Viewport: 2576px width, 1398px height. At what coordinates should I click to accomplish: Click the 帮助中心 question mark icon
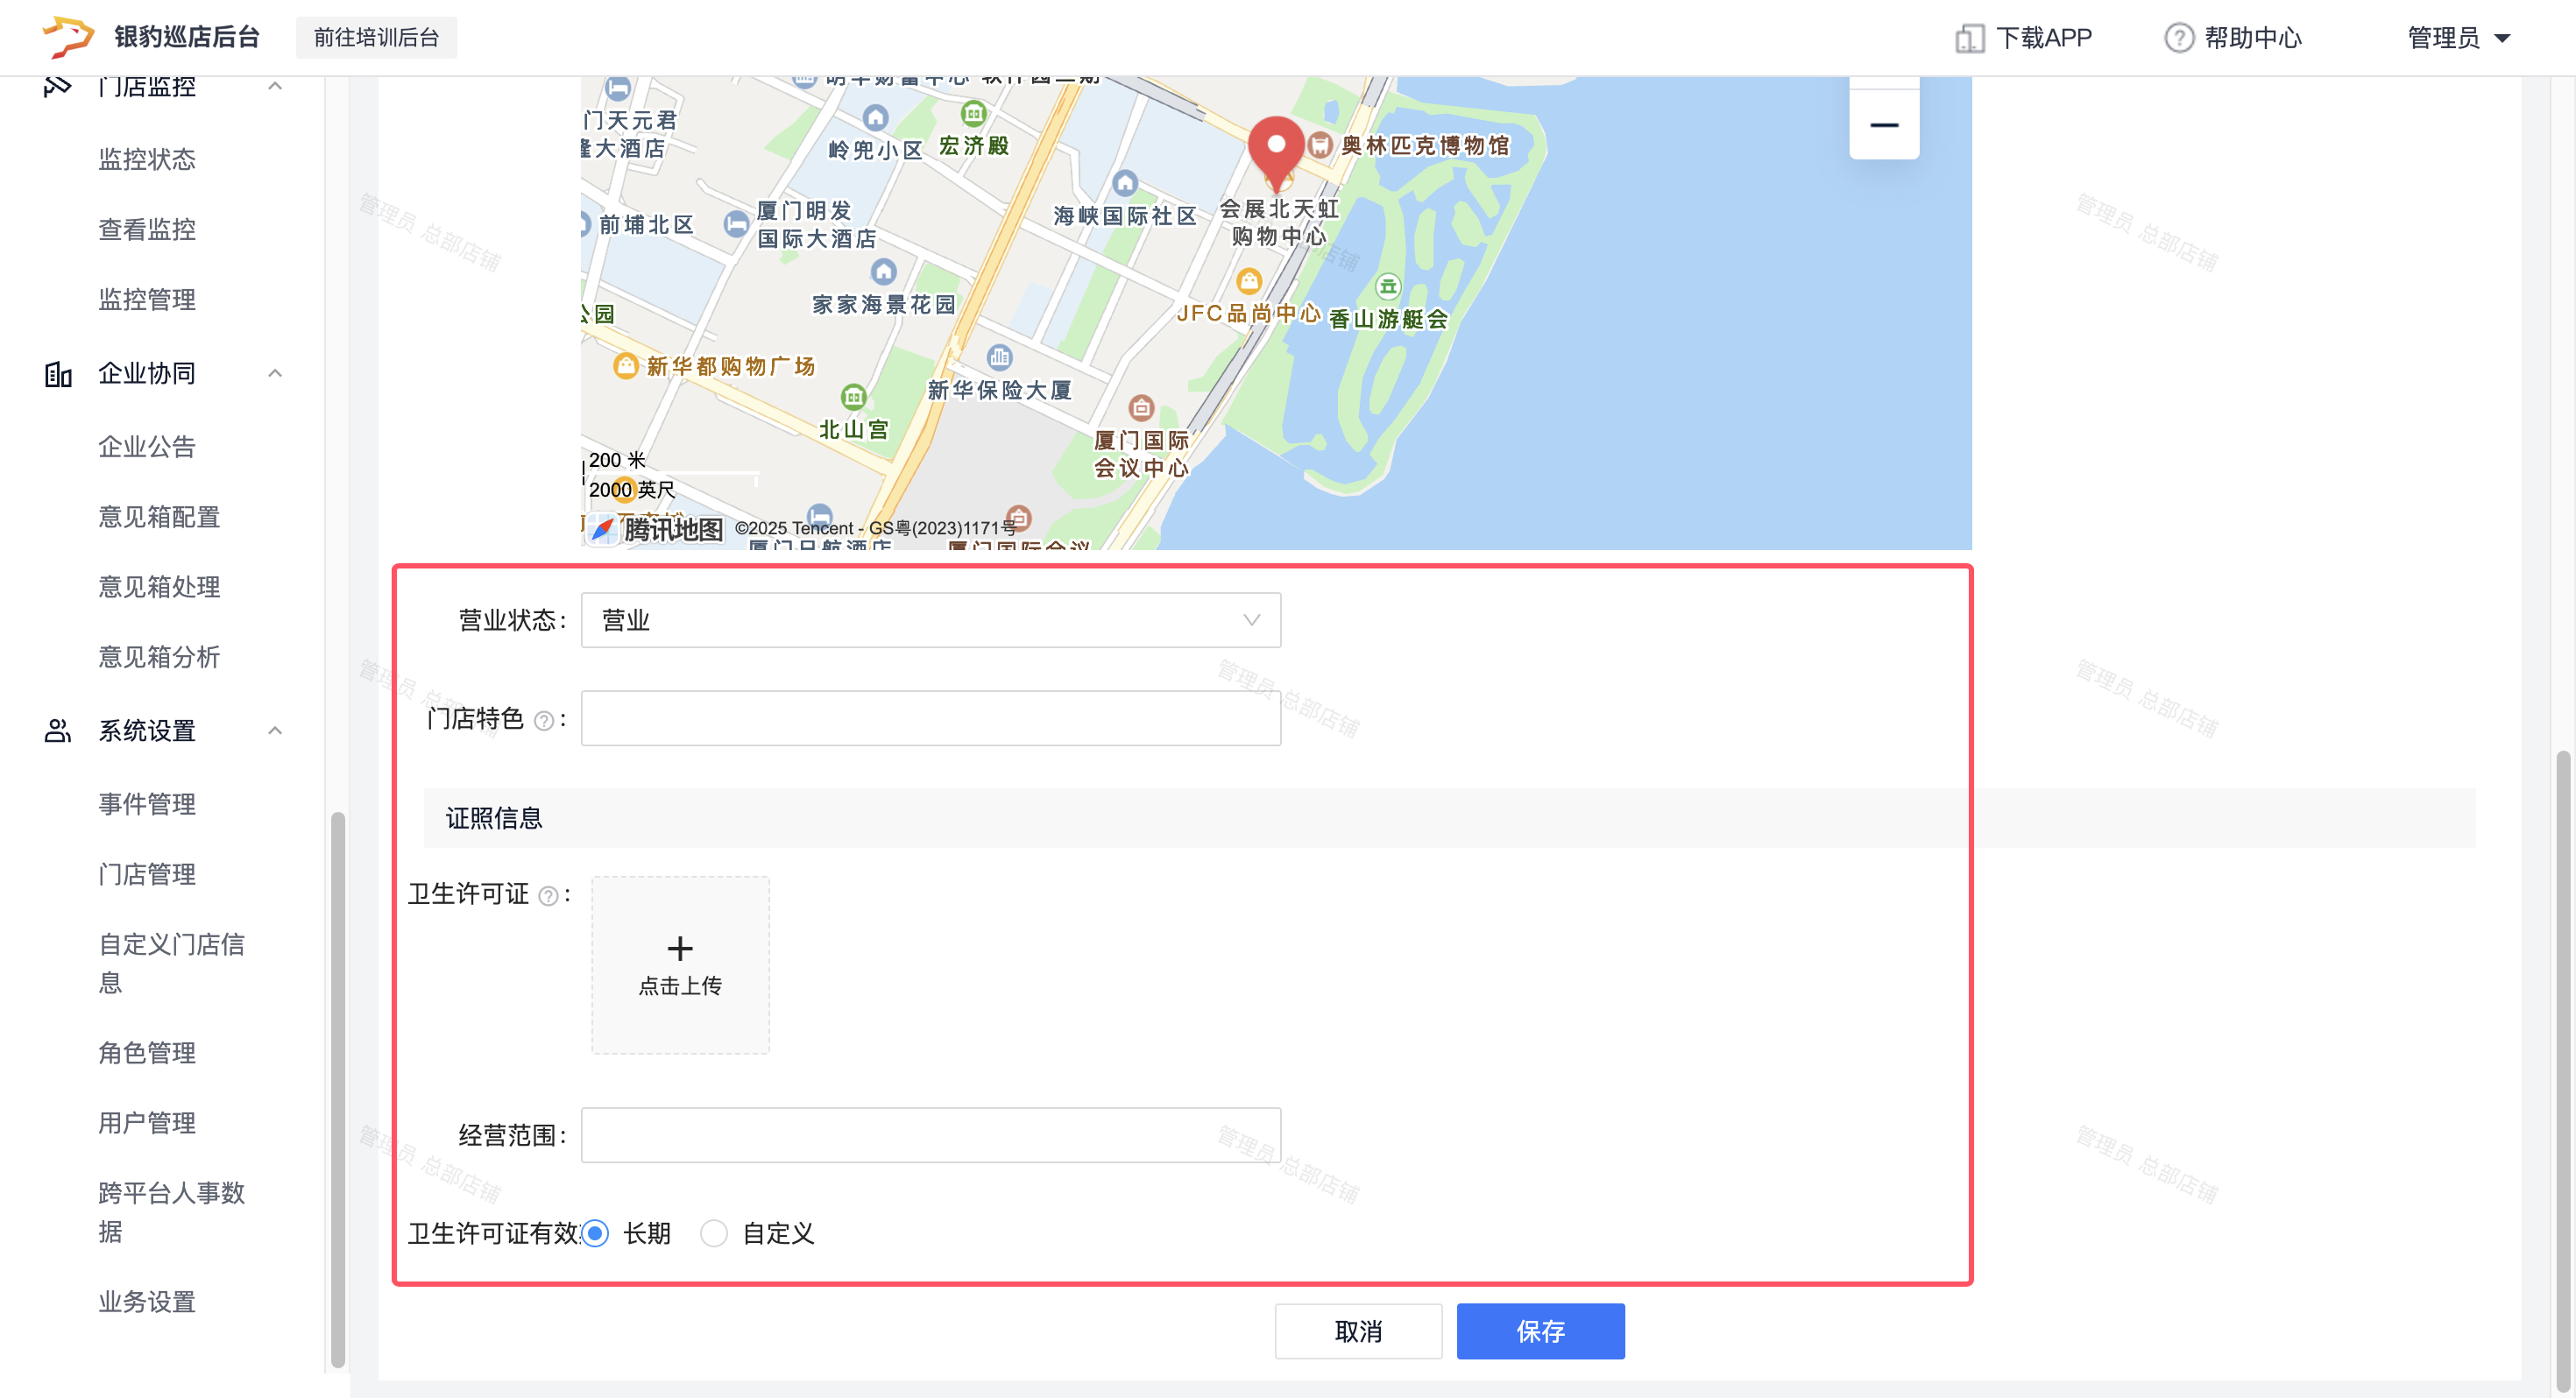pos(2179,38)
